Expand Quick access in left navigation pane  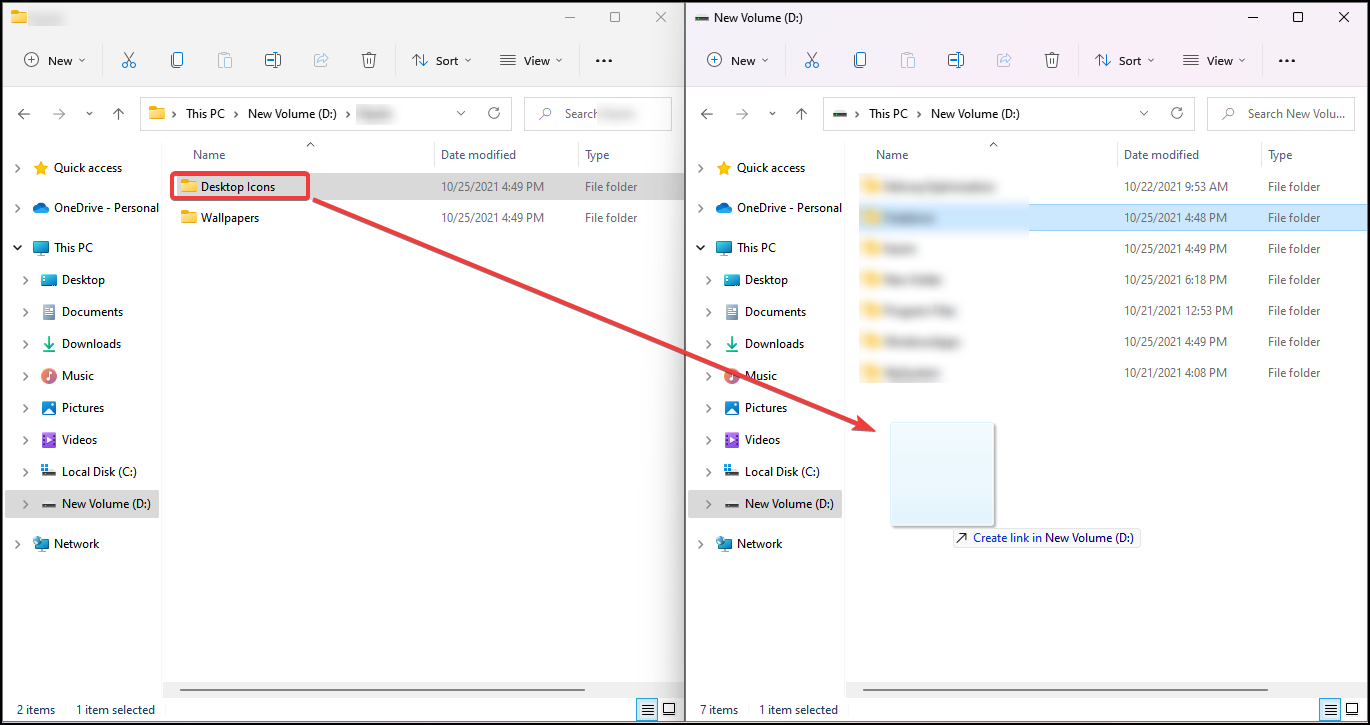(17, 168)
